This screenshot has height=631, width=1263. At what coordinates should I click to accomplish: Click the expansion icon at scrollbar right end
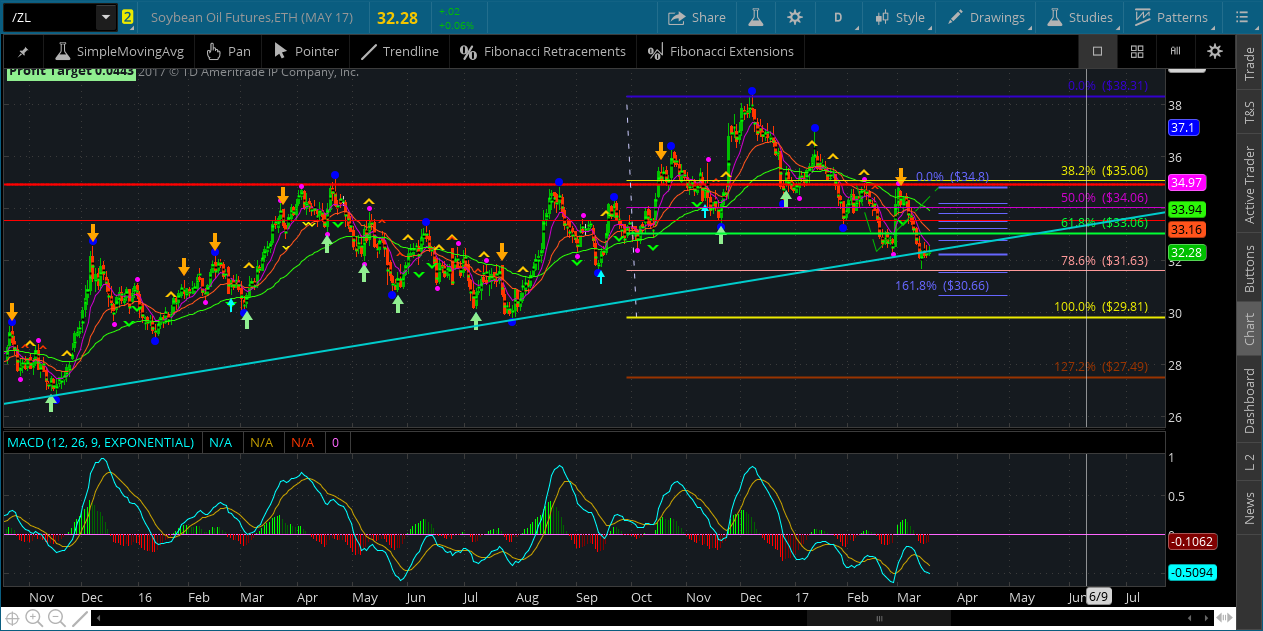click(x=1222, y=619)
